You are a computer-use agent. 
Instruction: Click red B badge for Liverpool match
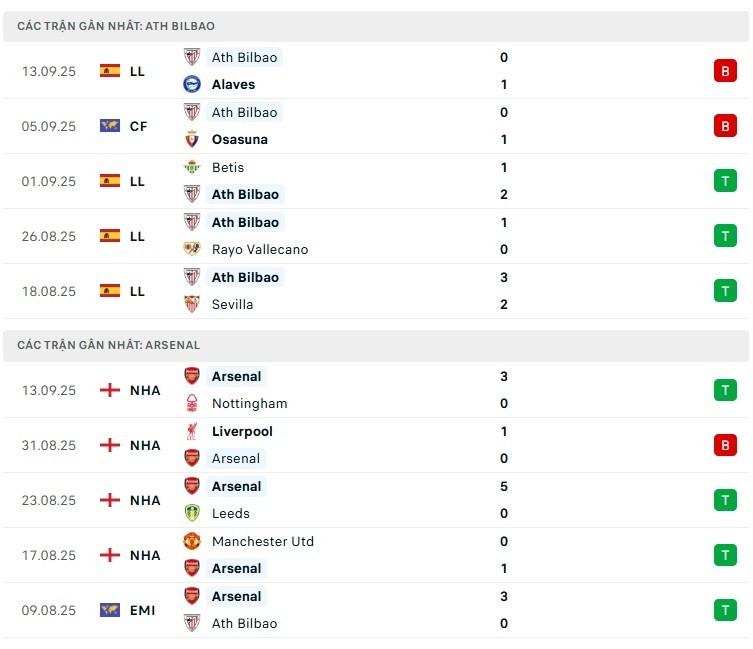pyautogui.click(x=725, y=445)
